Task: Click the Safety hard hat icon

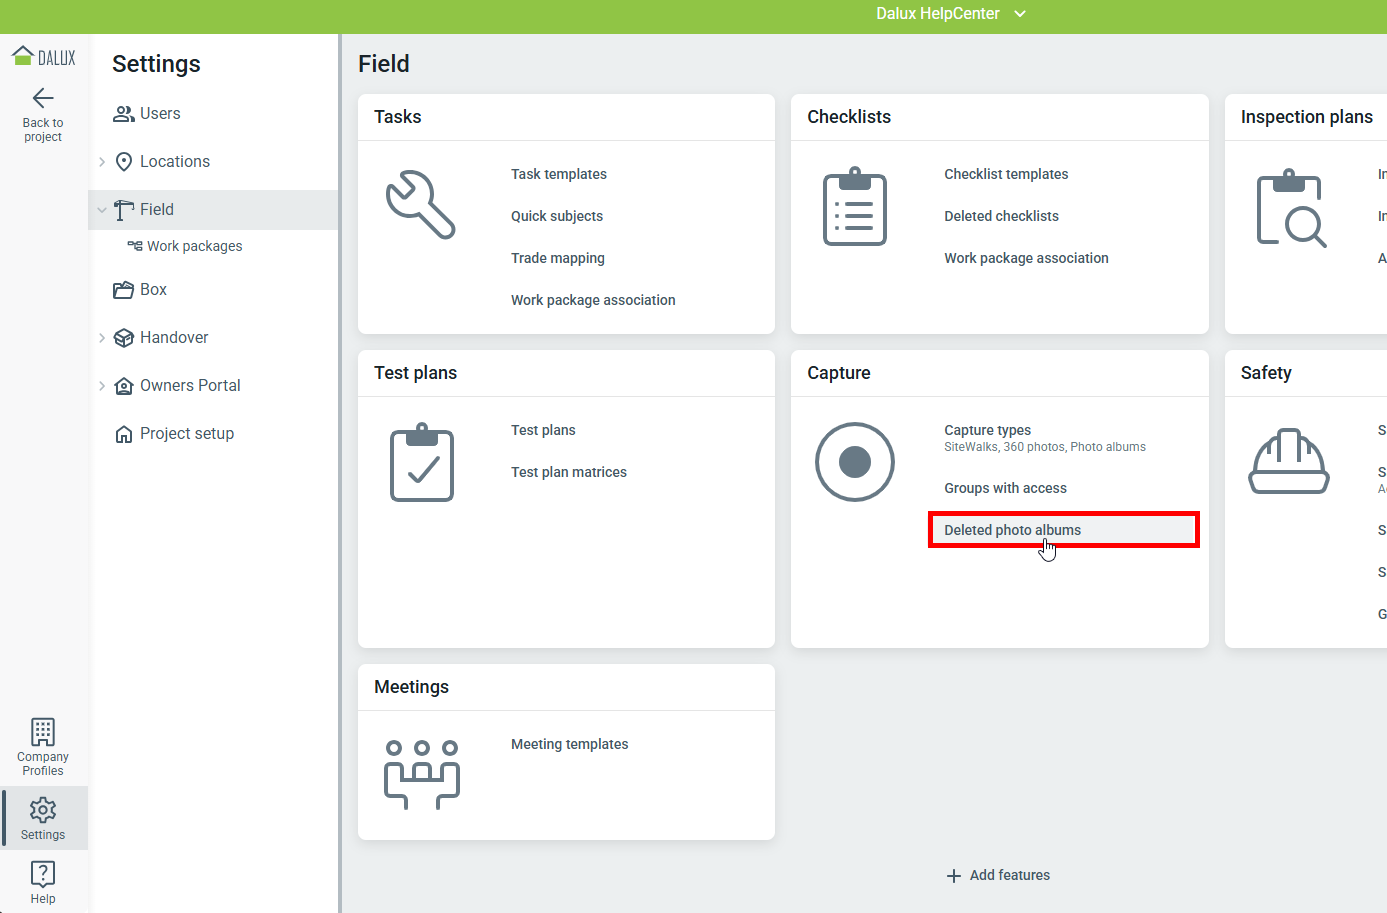Action: click(x=1288, y=462)
